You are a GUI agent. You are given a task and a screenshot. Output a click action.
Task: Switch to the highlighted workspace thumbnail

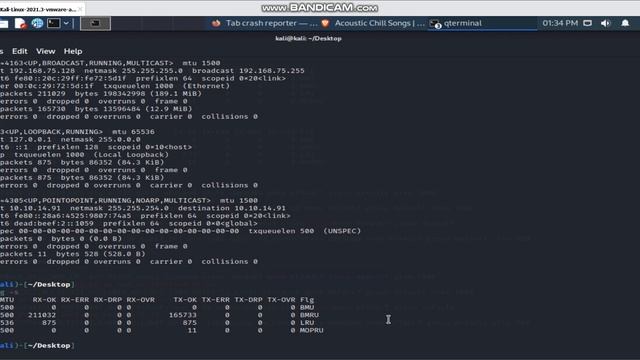pos(95,24)
